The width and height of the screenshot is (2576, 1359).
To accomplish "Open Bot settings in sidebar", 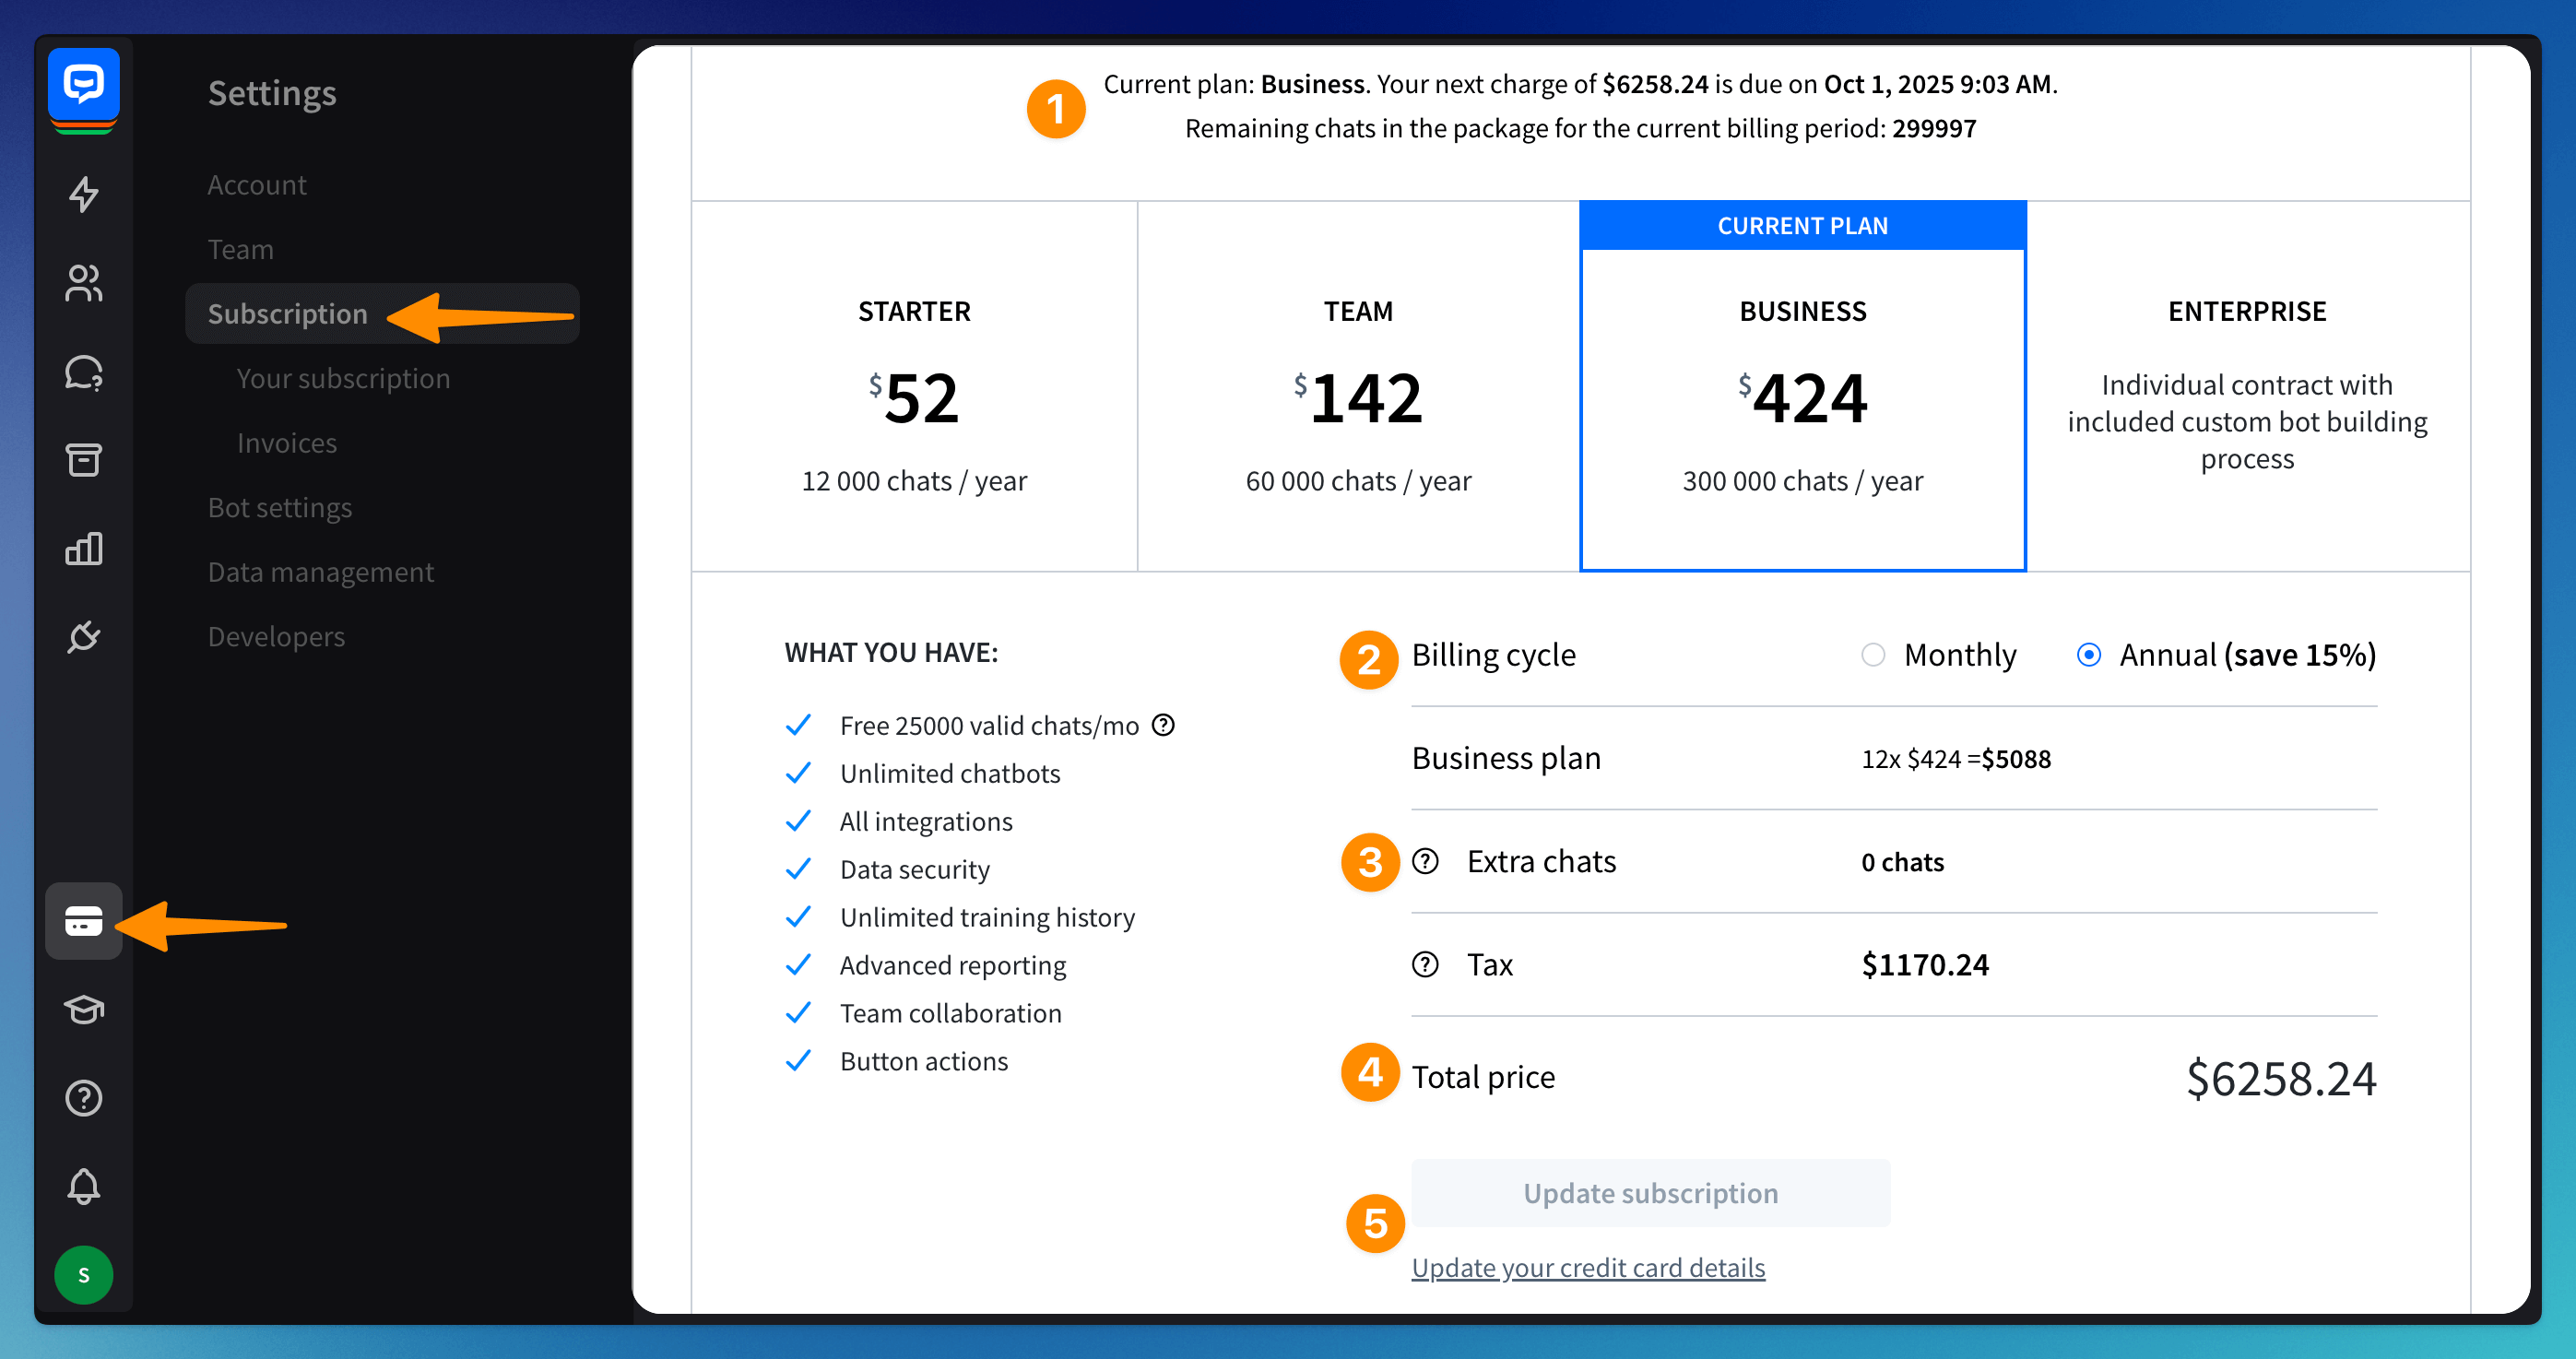I will click(x=280, y=507).
